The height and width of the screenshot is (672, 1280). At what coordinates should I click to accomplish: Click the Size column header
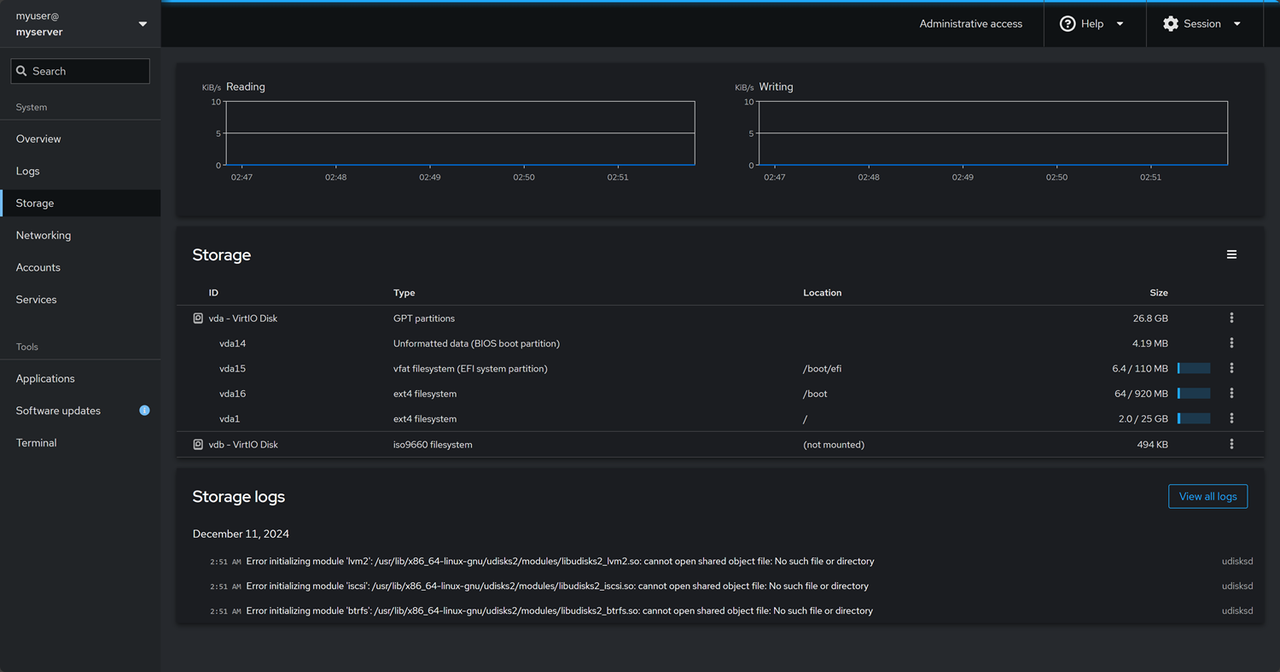tap(1159, 293)
